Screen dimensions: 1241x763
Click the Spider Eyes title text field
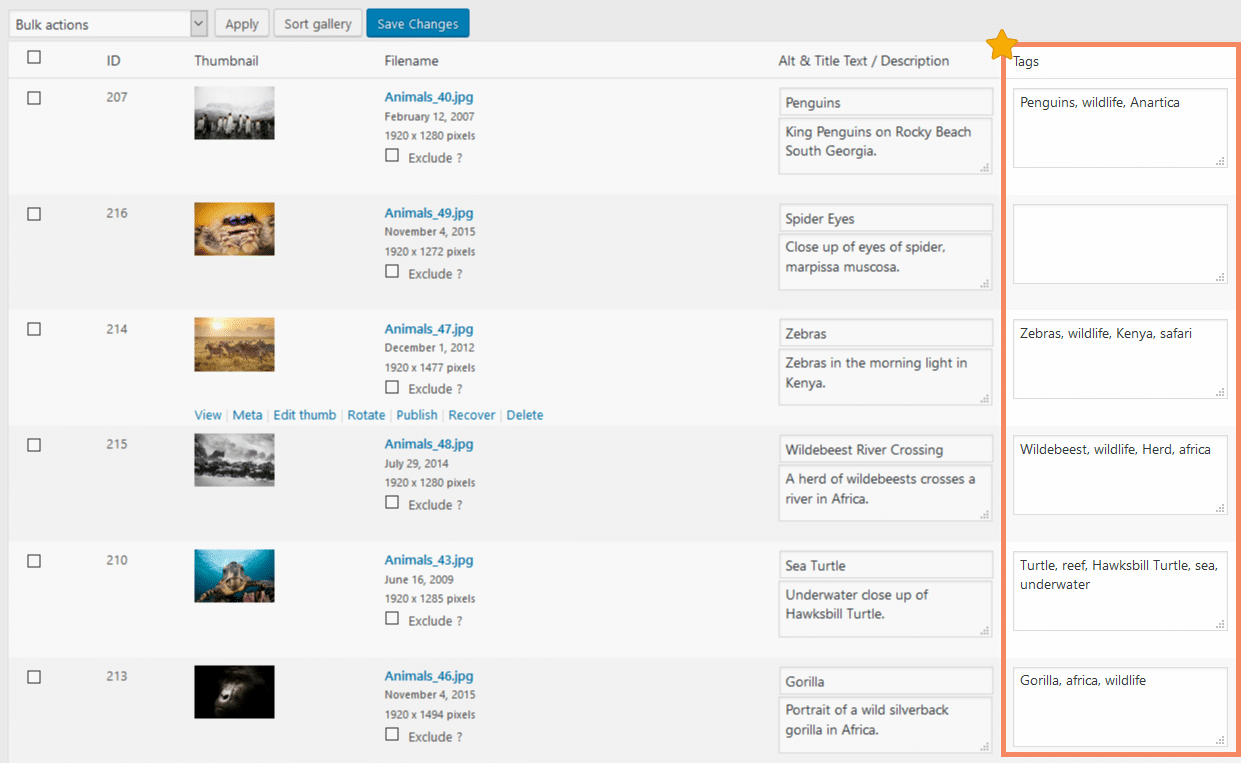pos(886,219)
